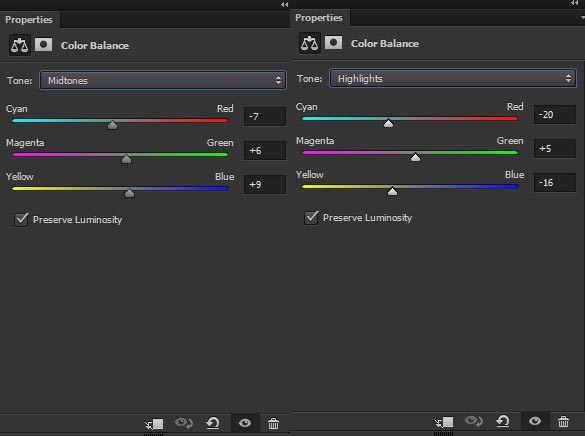This screenshot has height=436, width=585.
Task: Click the Cyan-Red slider handle under Midtones
Action: pyautogui.click(x=112, y=125)
